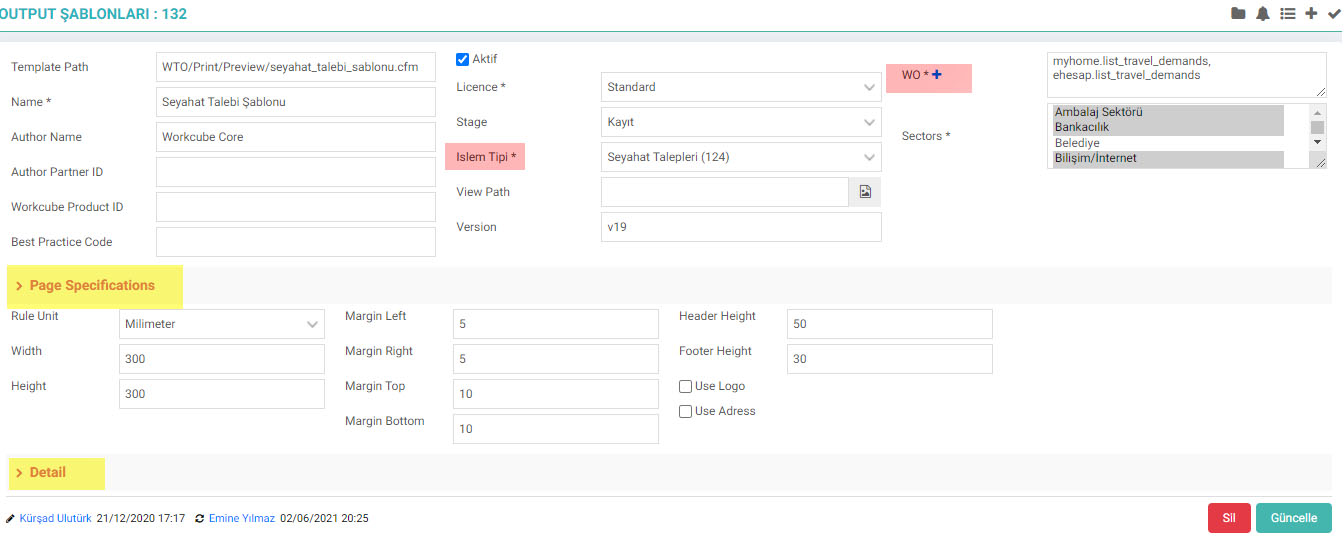Viewport: 1344px width, 539px height.
Task: Click the plus icon in top header
Action: (1311, 14)
